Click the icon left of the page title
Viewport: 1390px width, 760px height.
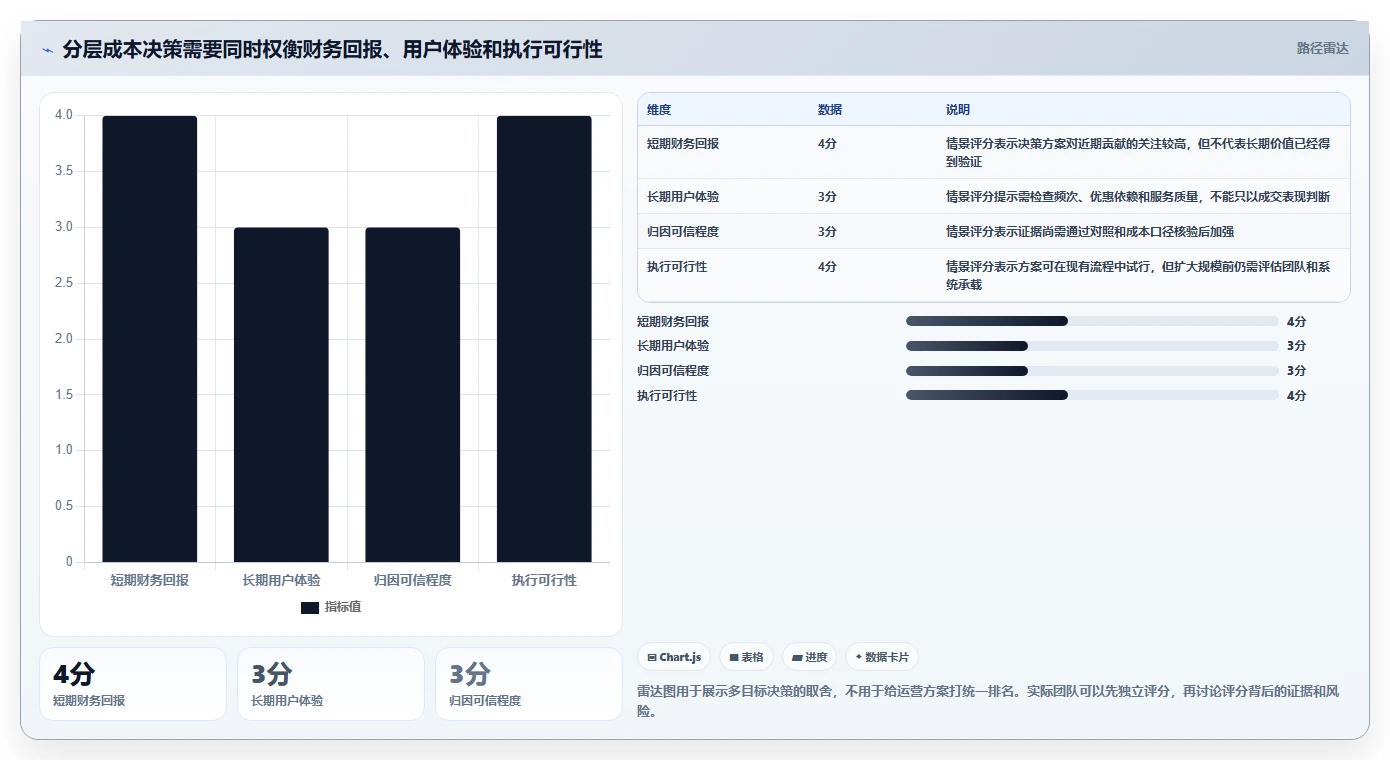point(48,50)
